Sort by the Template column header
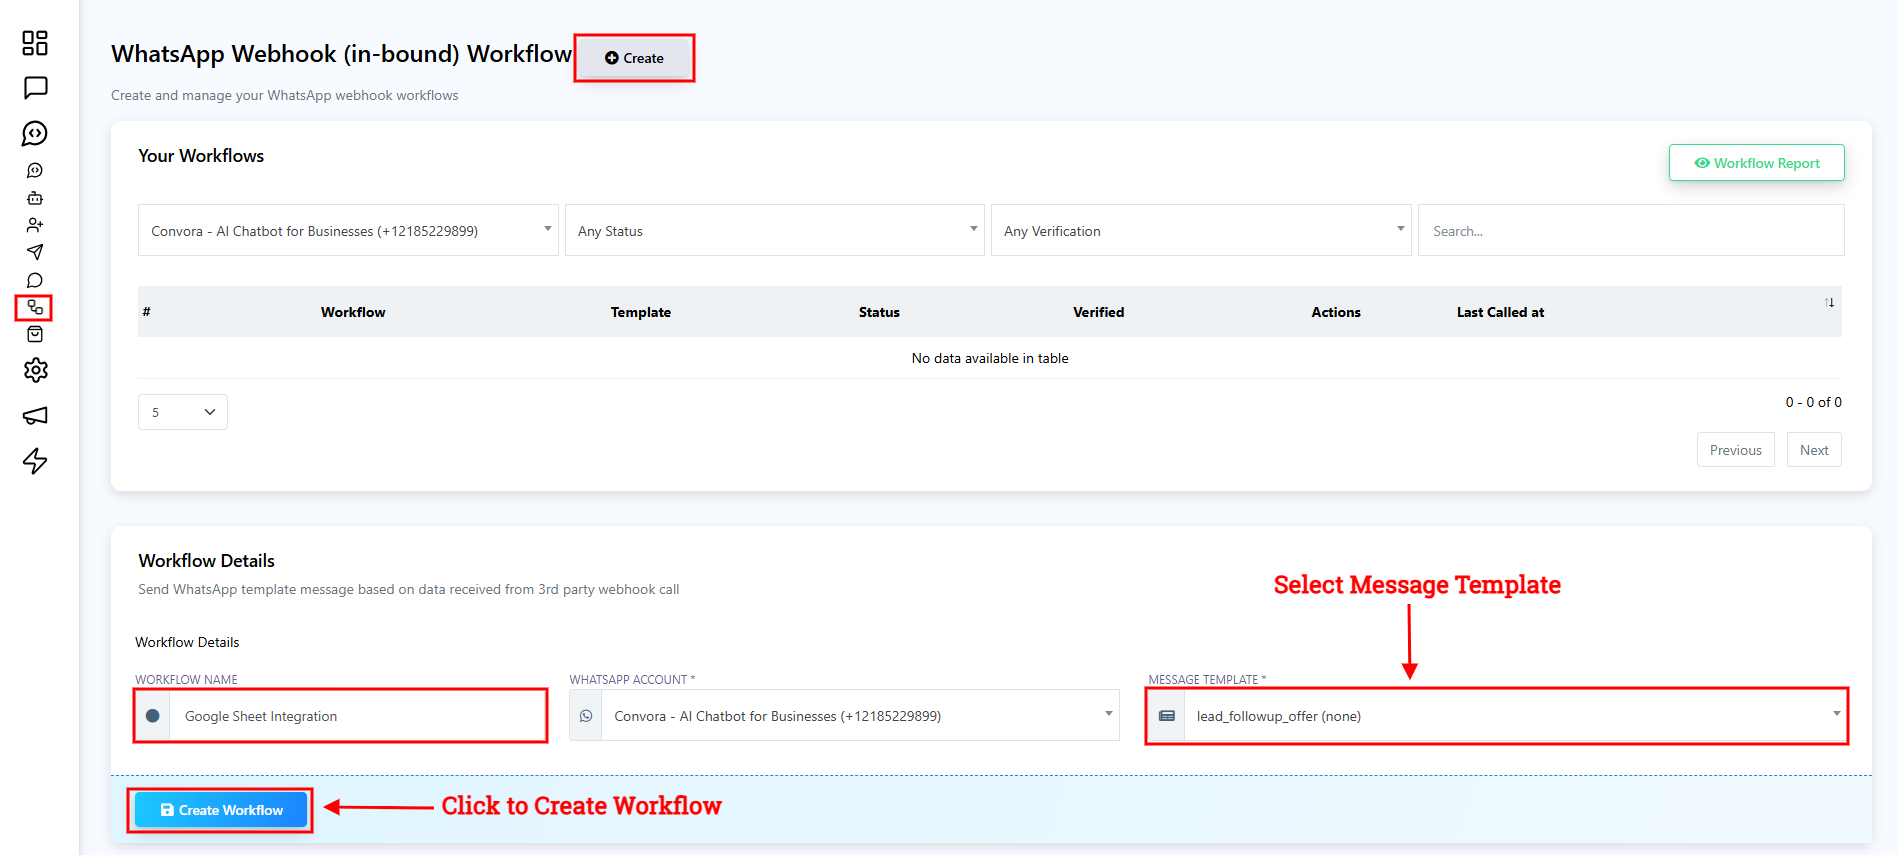This screenshot has height=855, width=1898. (x=641, y=312)
